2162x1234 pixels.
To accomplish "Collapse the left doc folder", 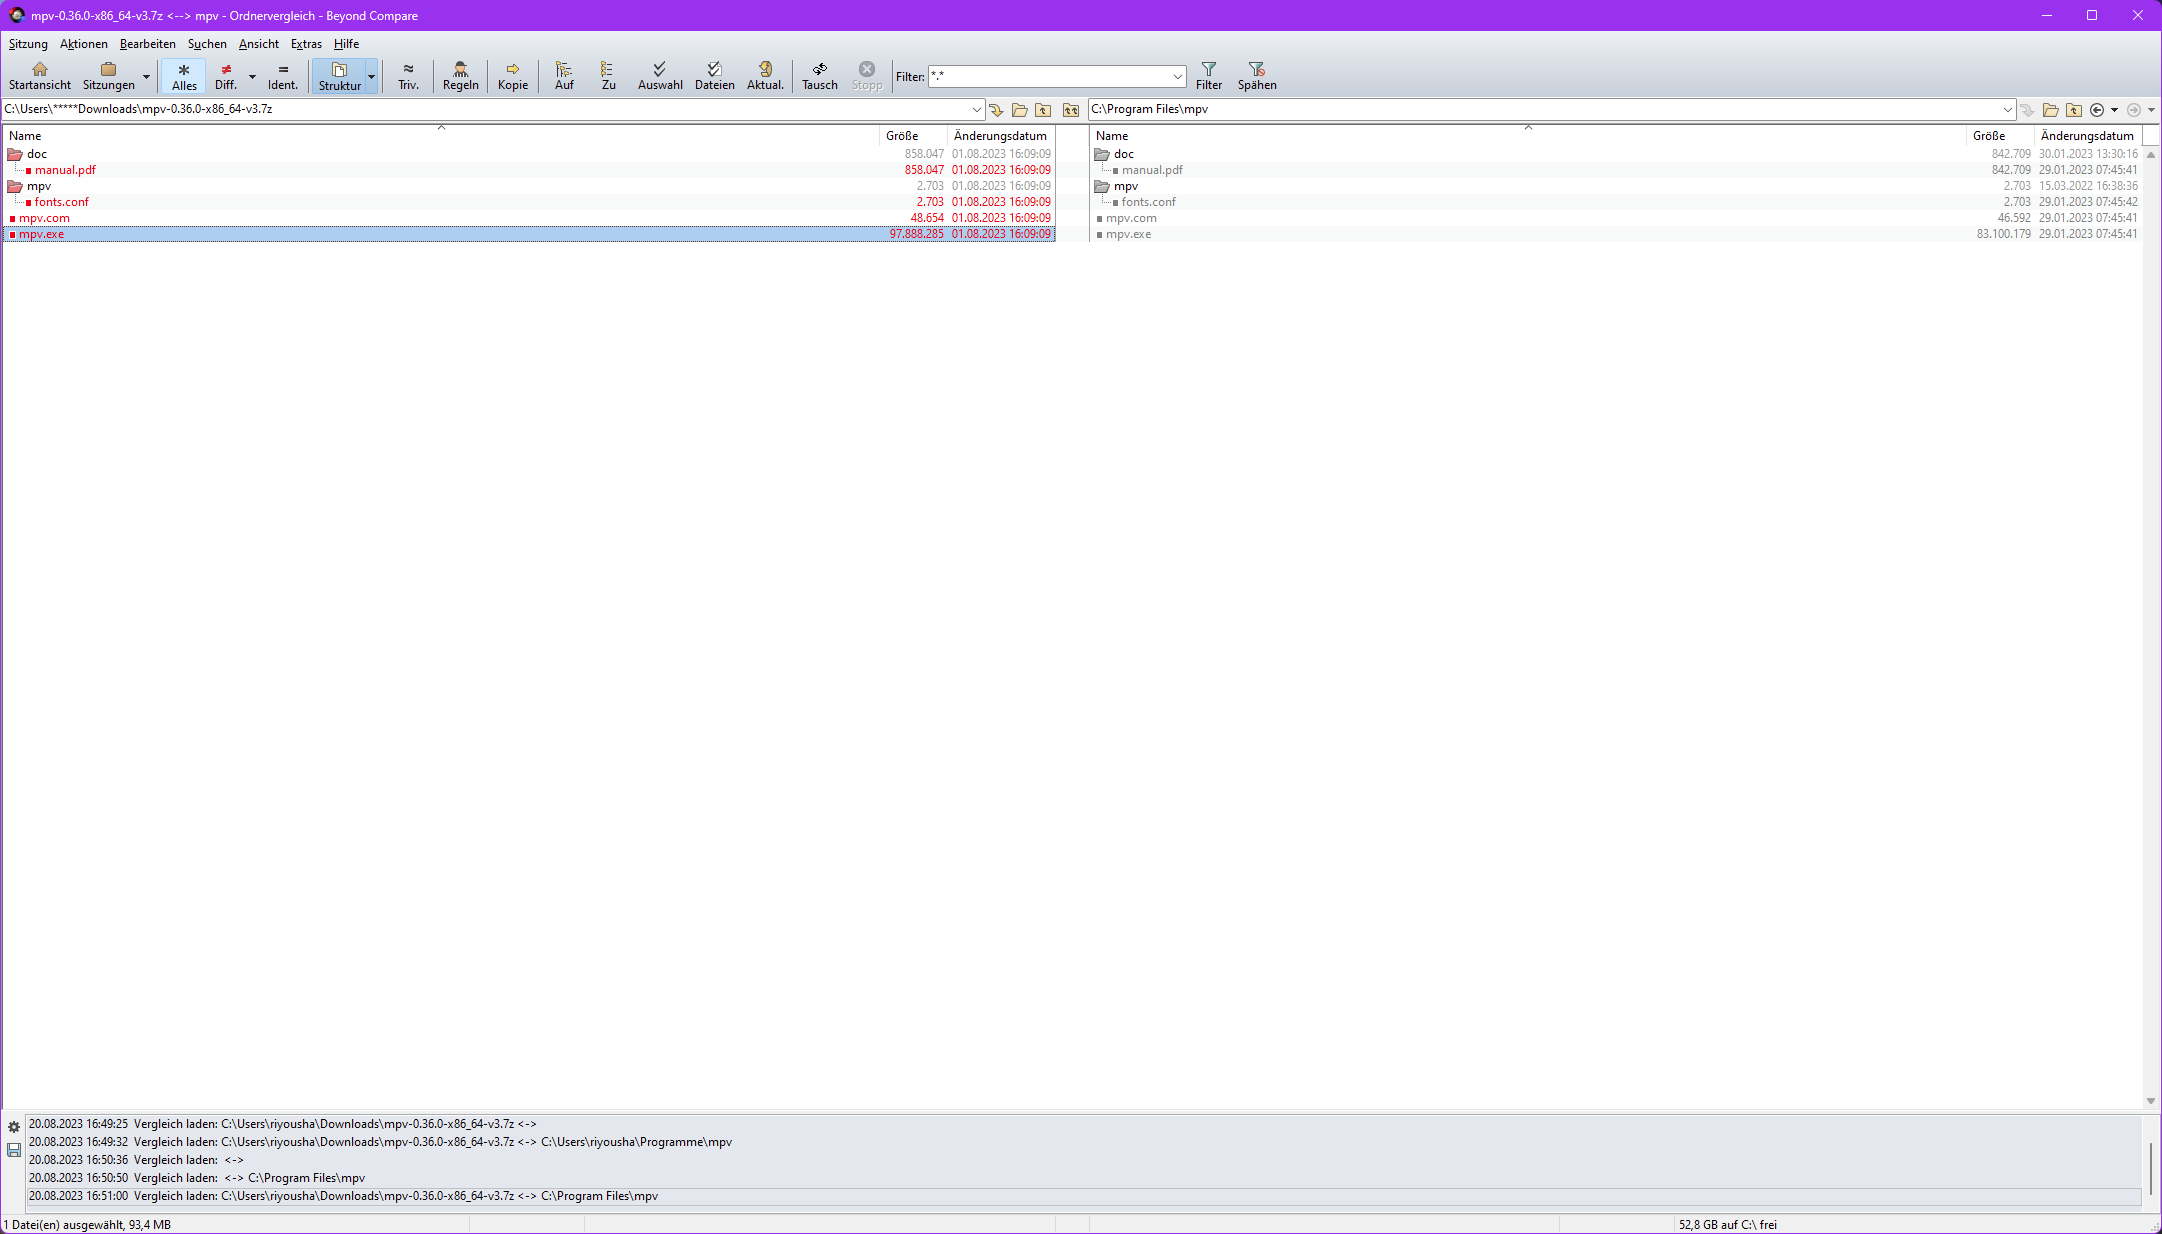I will coord(15,154).
